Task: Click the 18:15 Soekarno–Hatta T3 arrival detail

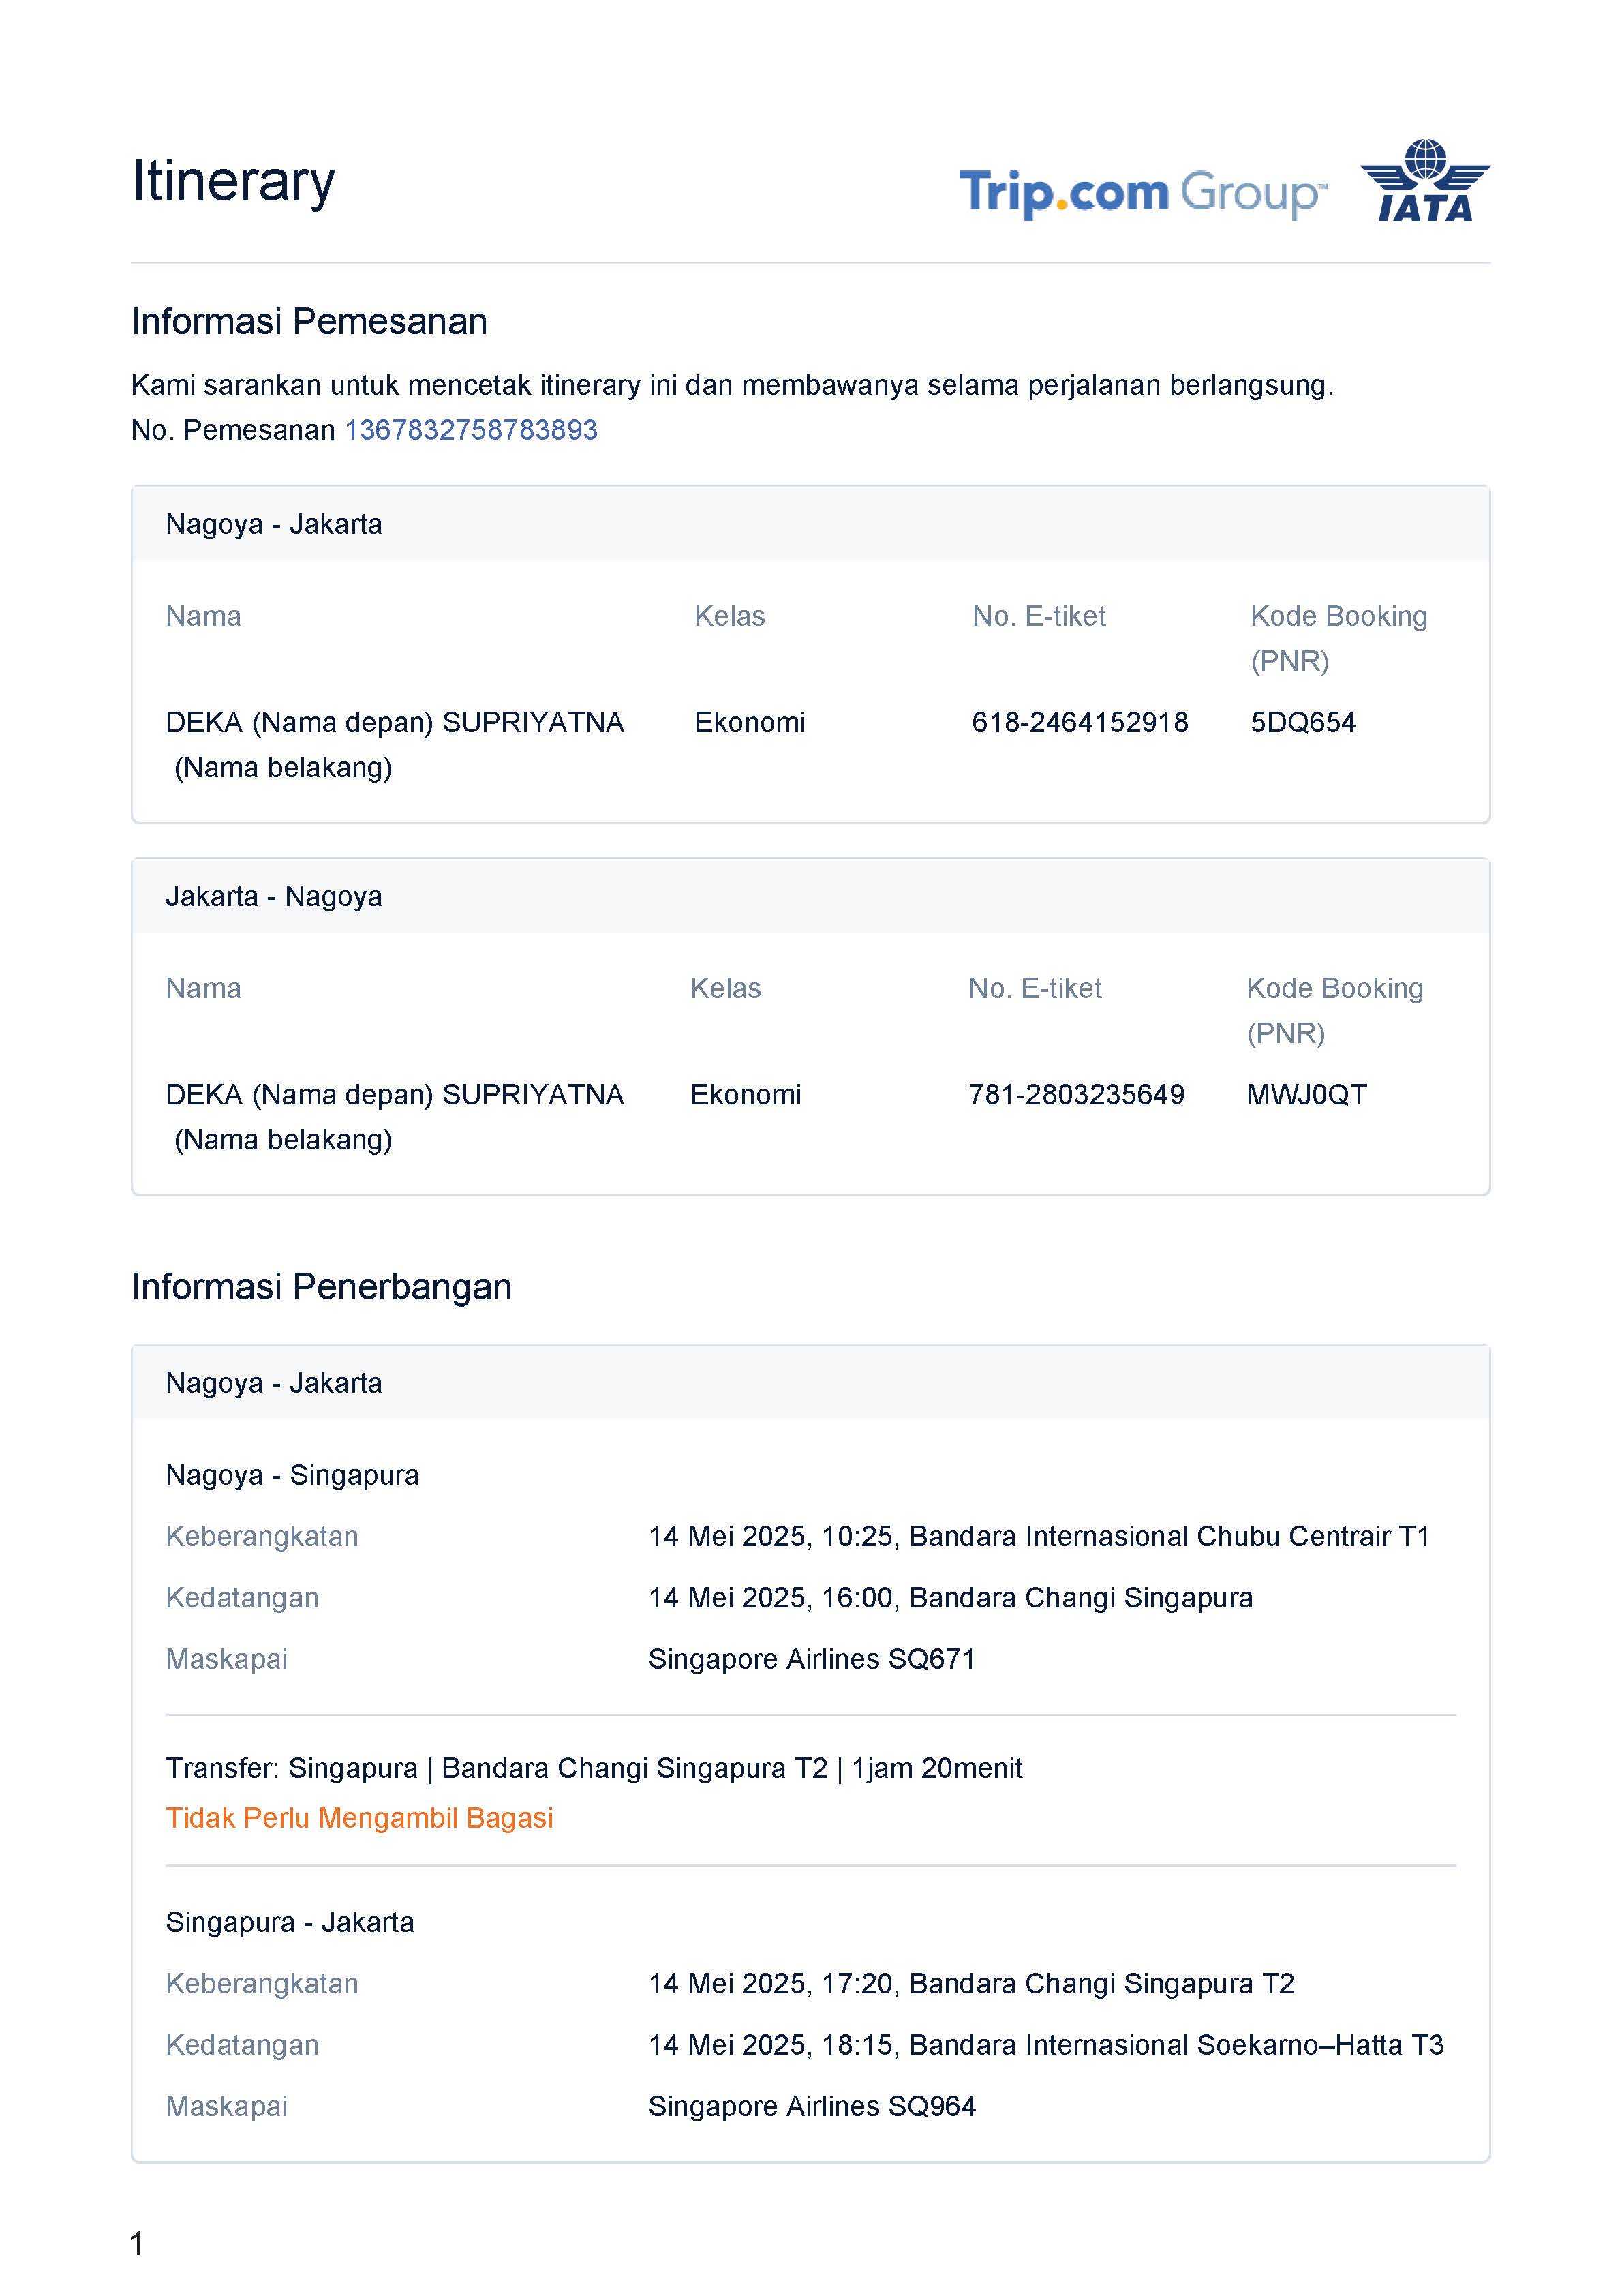Action: [x=1045, y=2045]
